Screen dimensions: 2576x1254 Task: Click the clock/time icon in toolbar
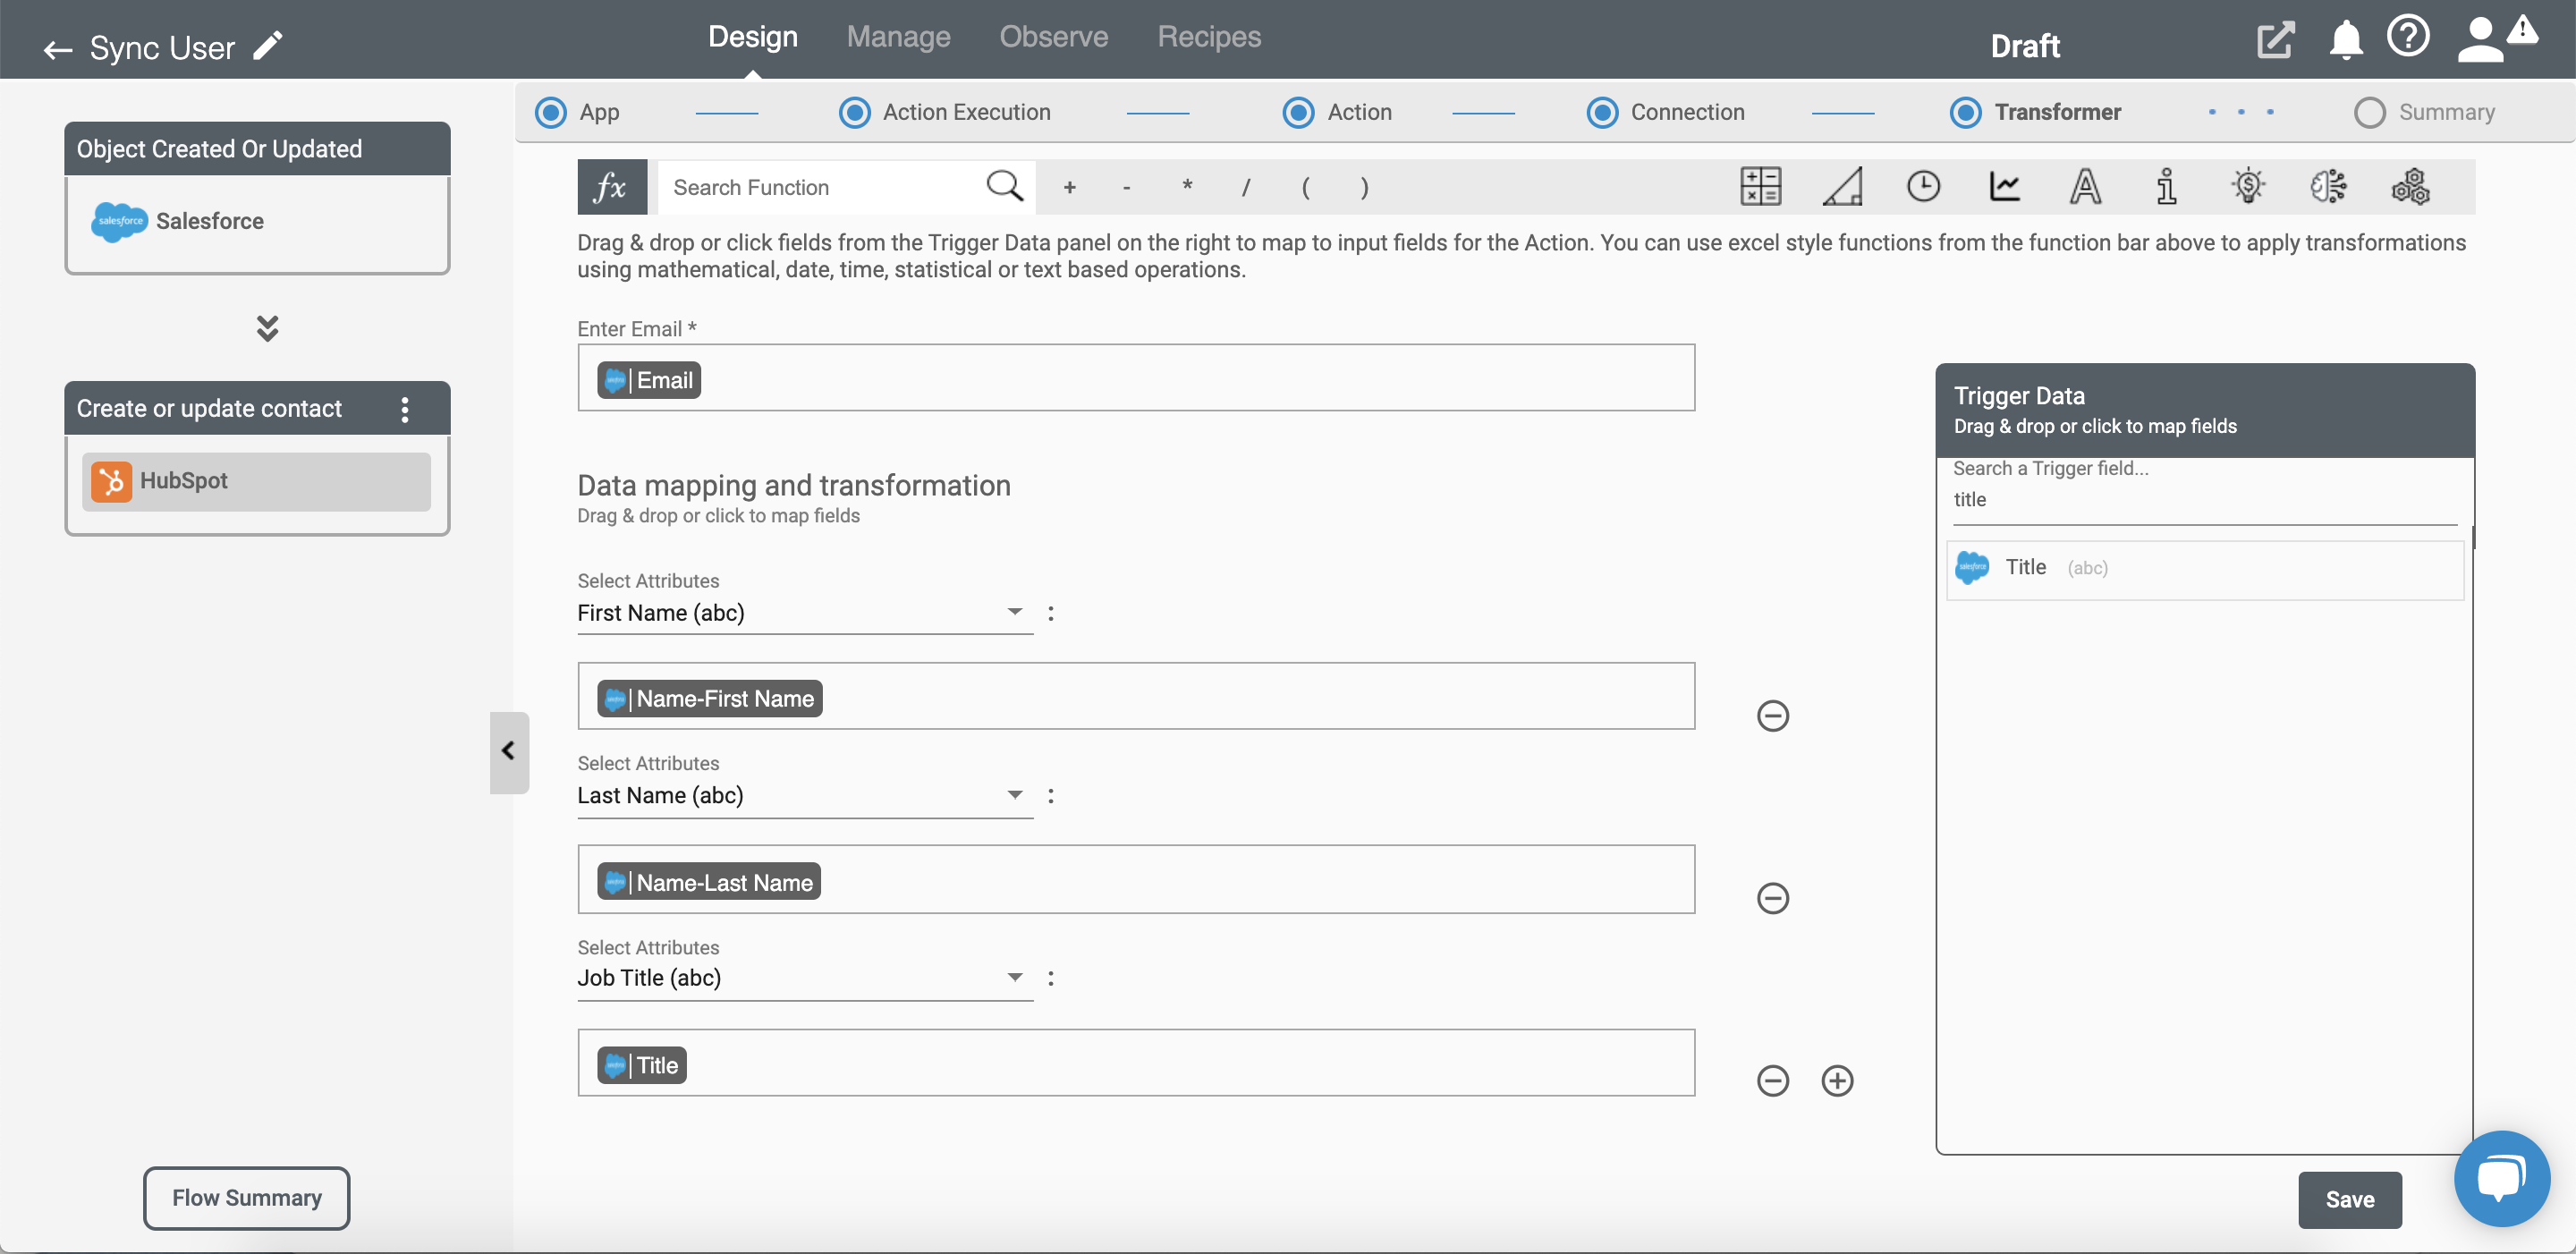click(x=1924, y=184)
